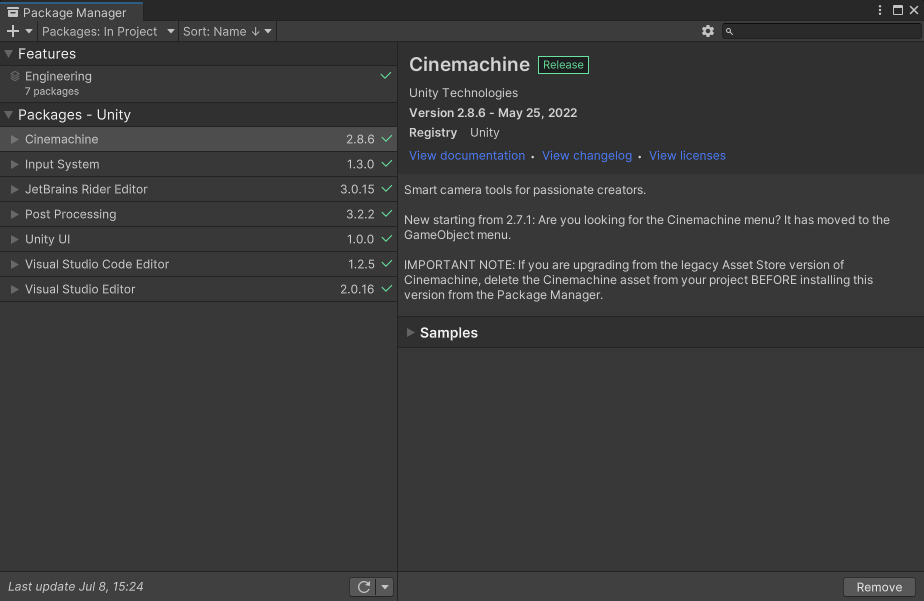This screenshot has height=601, width=924.
Task: Expand JetBrains Rider Editor versions arrow
Action: tap(15, 189)
